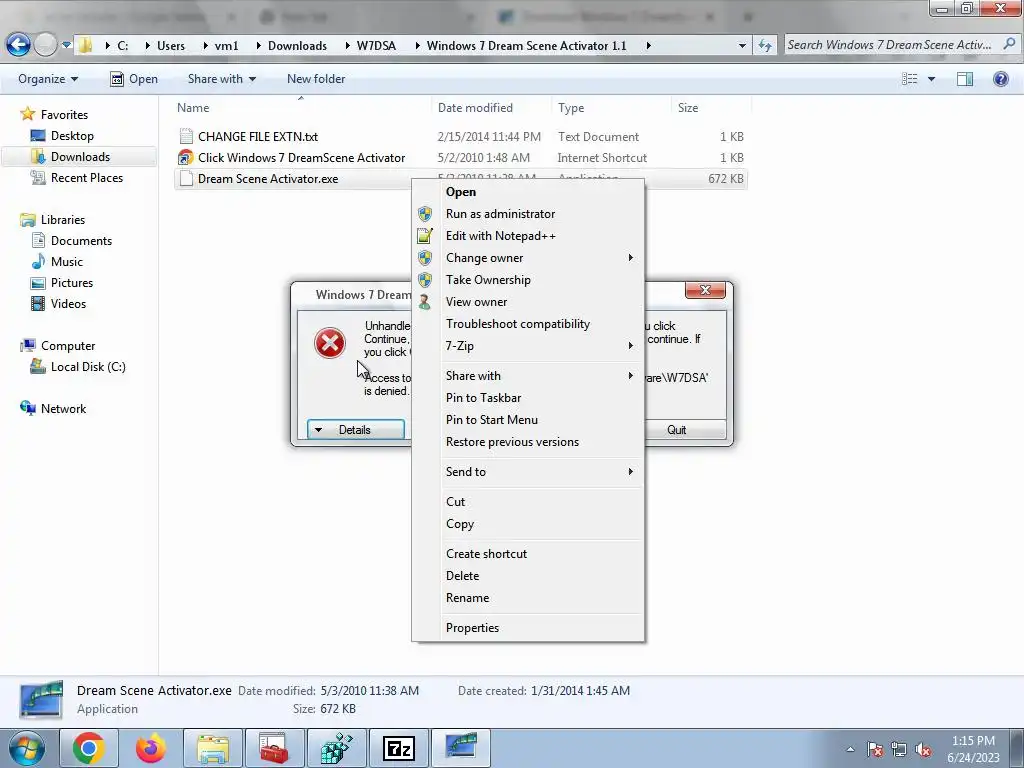Open the Share with toolbar dropdown
Viewport: 1024px width, 768px height.
coord(221,79)
